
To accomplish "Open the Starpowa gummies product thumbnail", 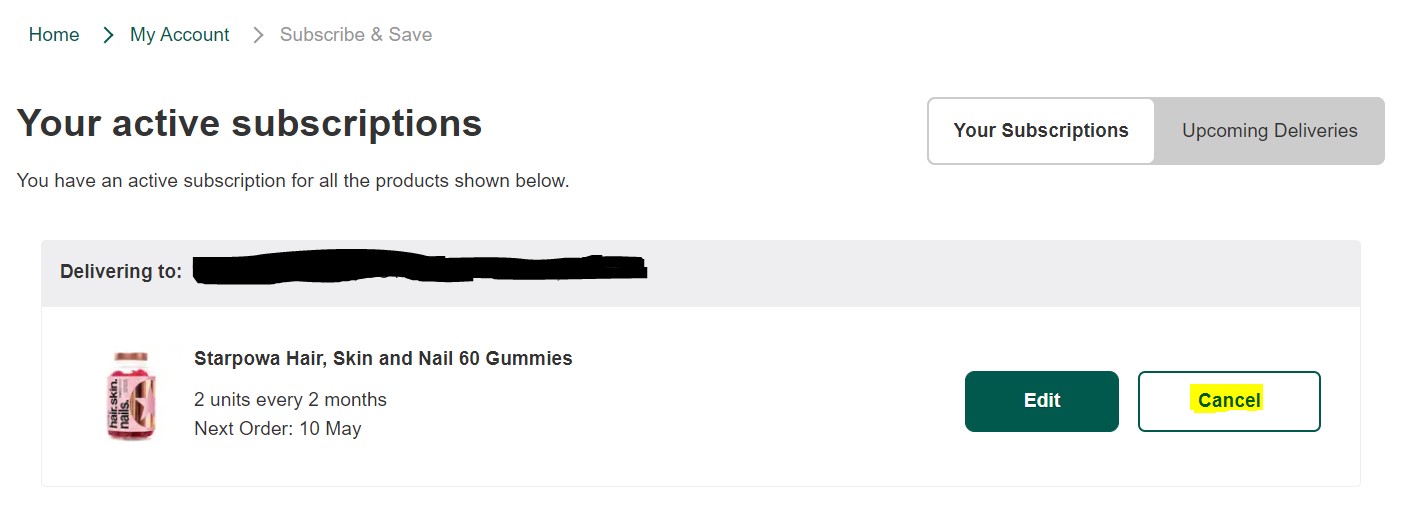I will point(131,396).
